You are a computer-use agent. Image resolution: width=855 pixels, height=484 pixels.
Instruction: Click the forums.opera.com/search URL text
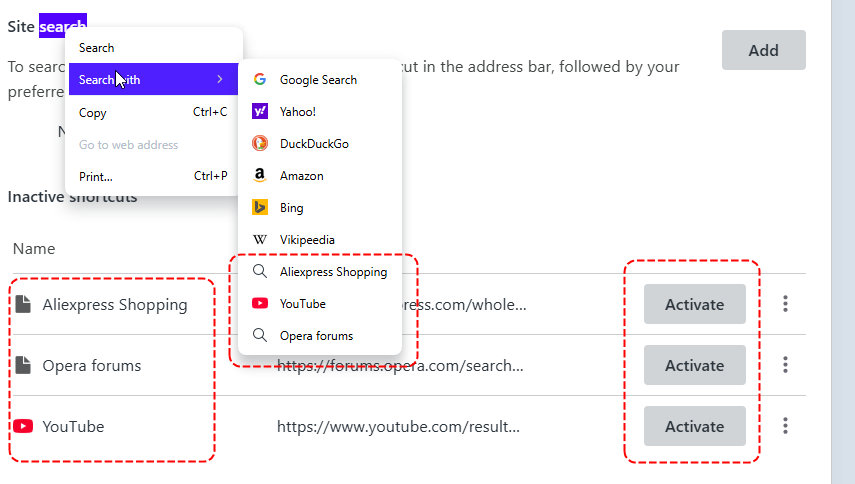400,365
